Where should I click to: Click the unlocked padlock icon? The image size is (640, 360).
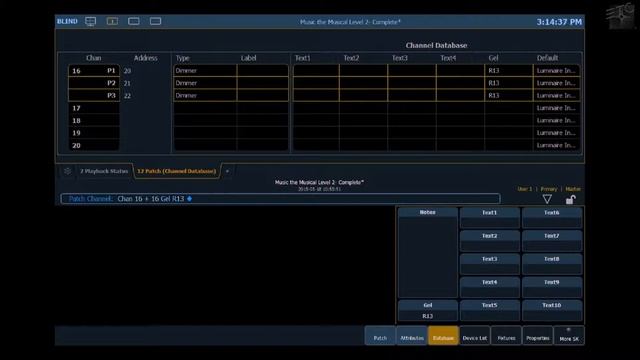570,199
